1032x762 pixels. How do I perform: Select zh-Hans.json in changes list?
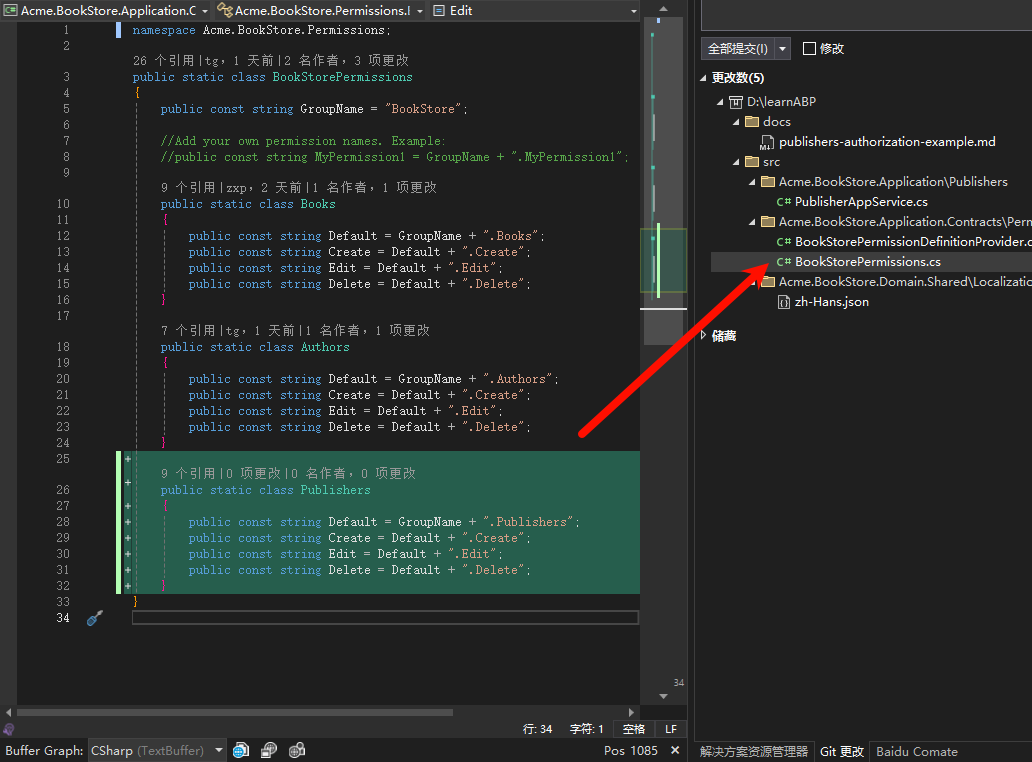(x=831, y=302)
